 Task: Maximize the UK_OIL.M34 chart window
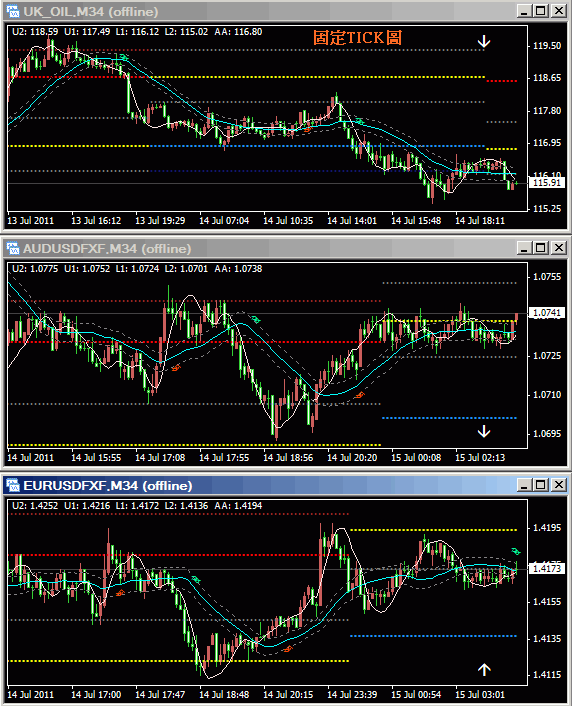[x=540, y=11]
